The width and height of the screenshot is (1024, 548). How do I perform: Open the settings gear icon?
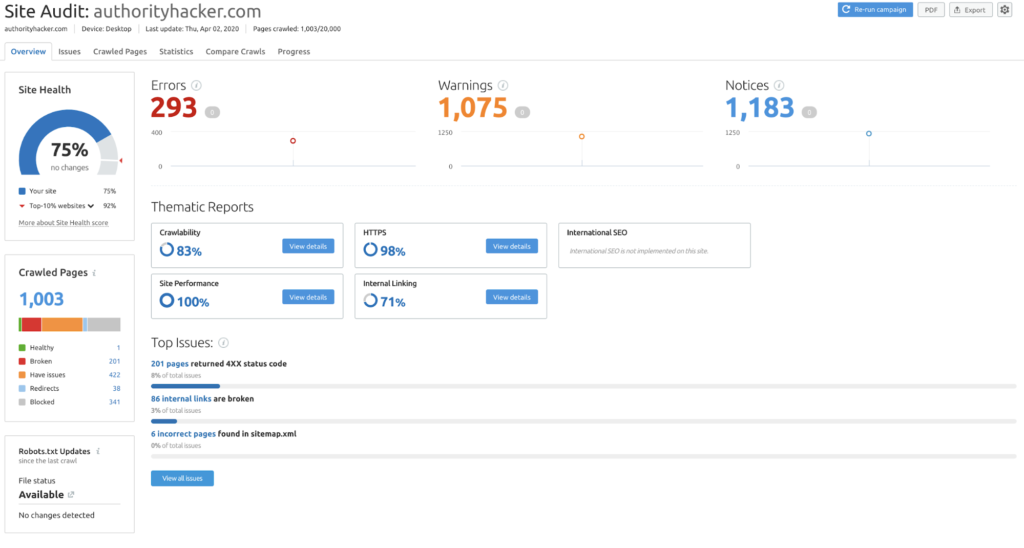point(1004,10)
